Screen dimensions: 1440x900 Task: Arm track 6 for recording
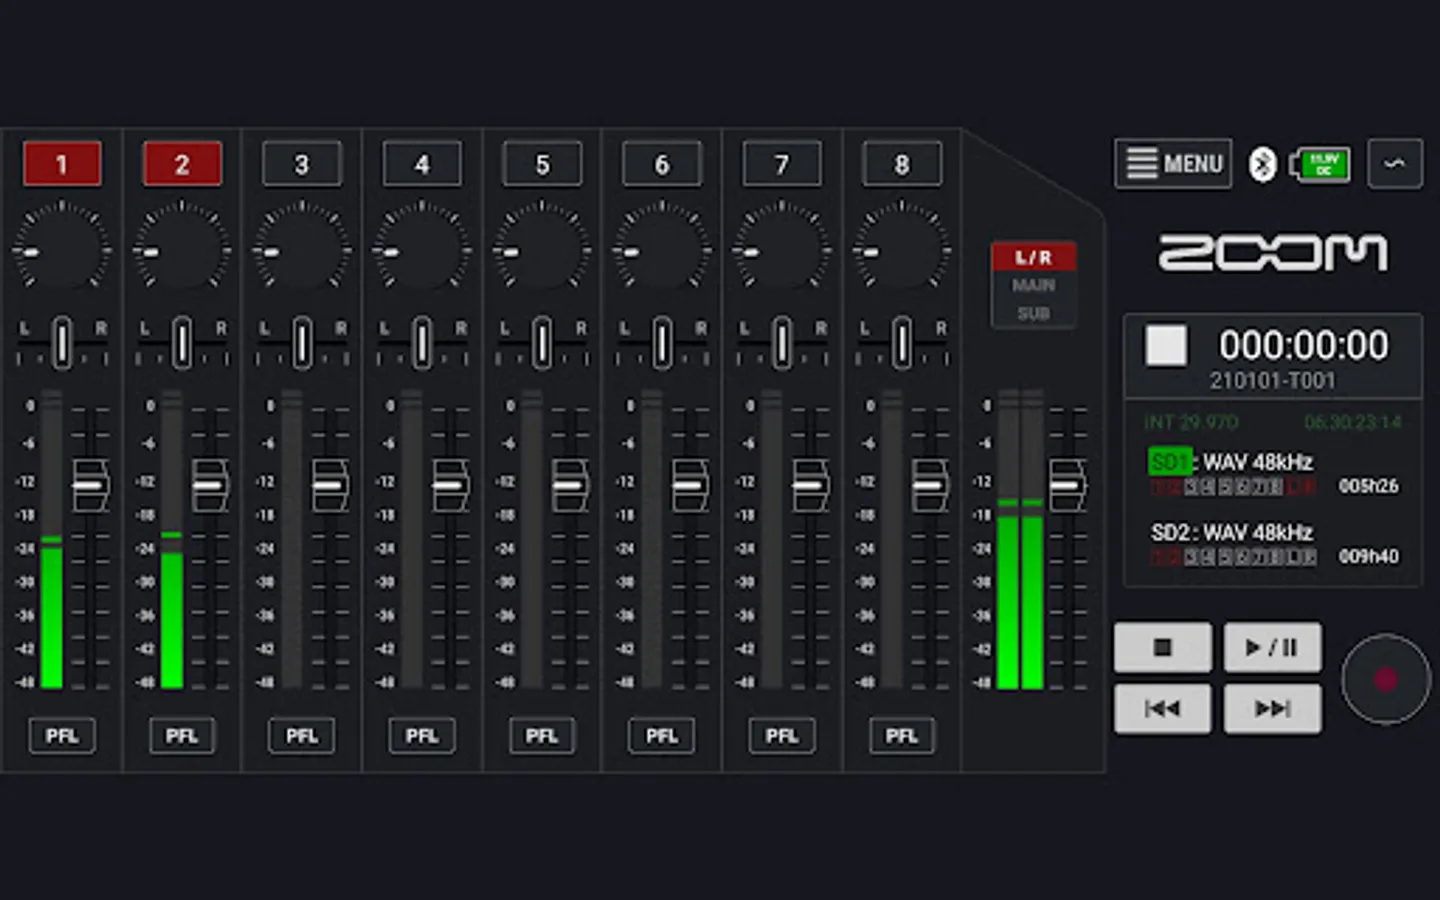tap(662, 164)
